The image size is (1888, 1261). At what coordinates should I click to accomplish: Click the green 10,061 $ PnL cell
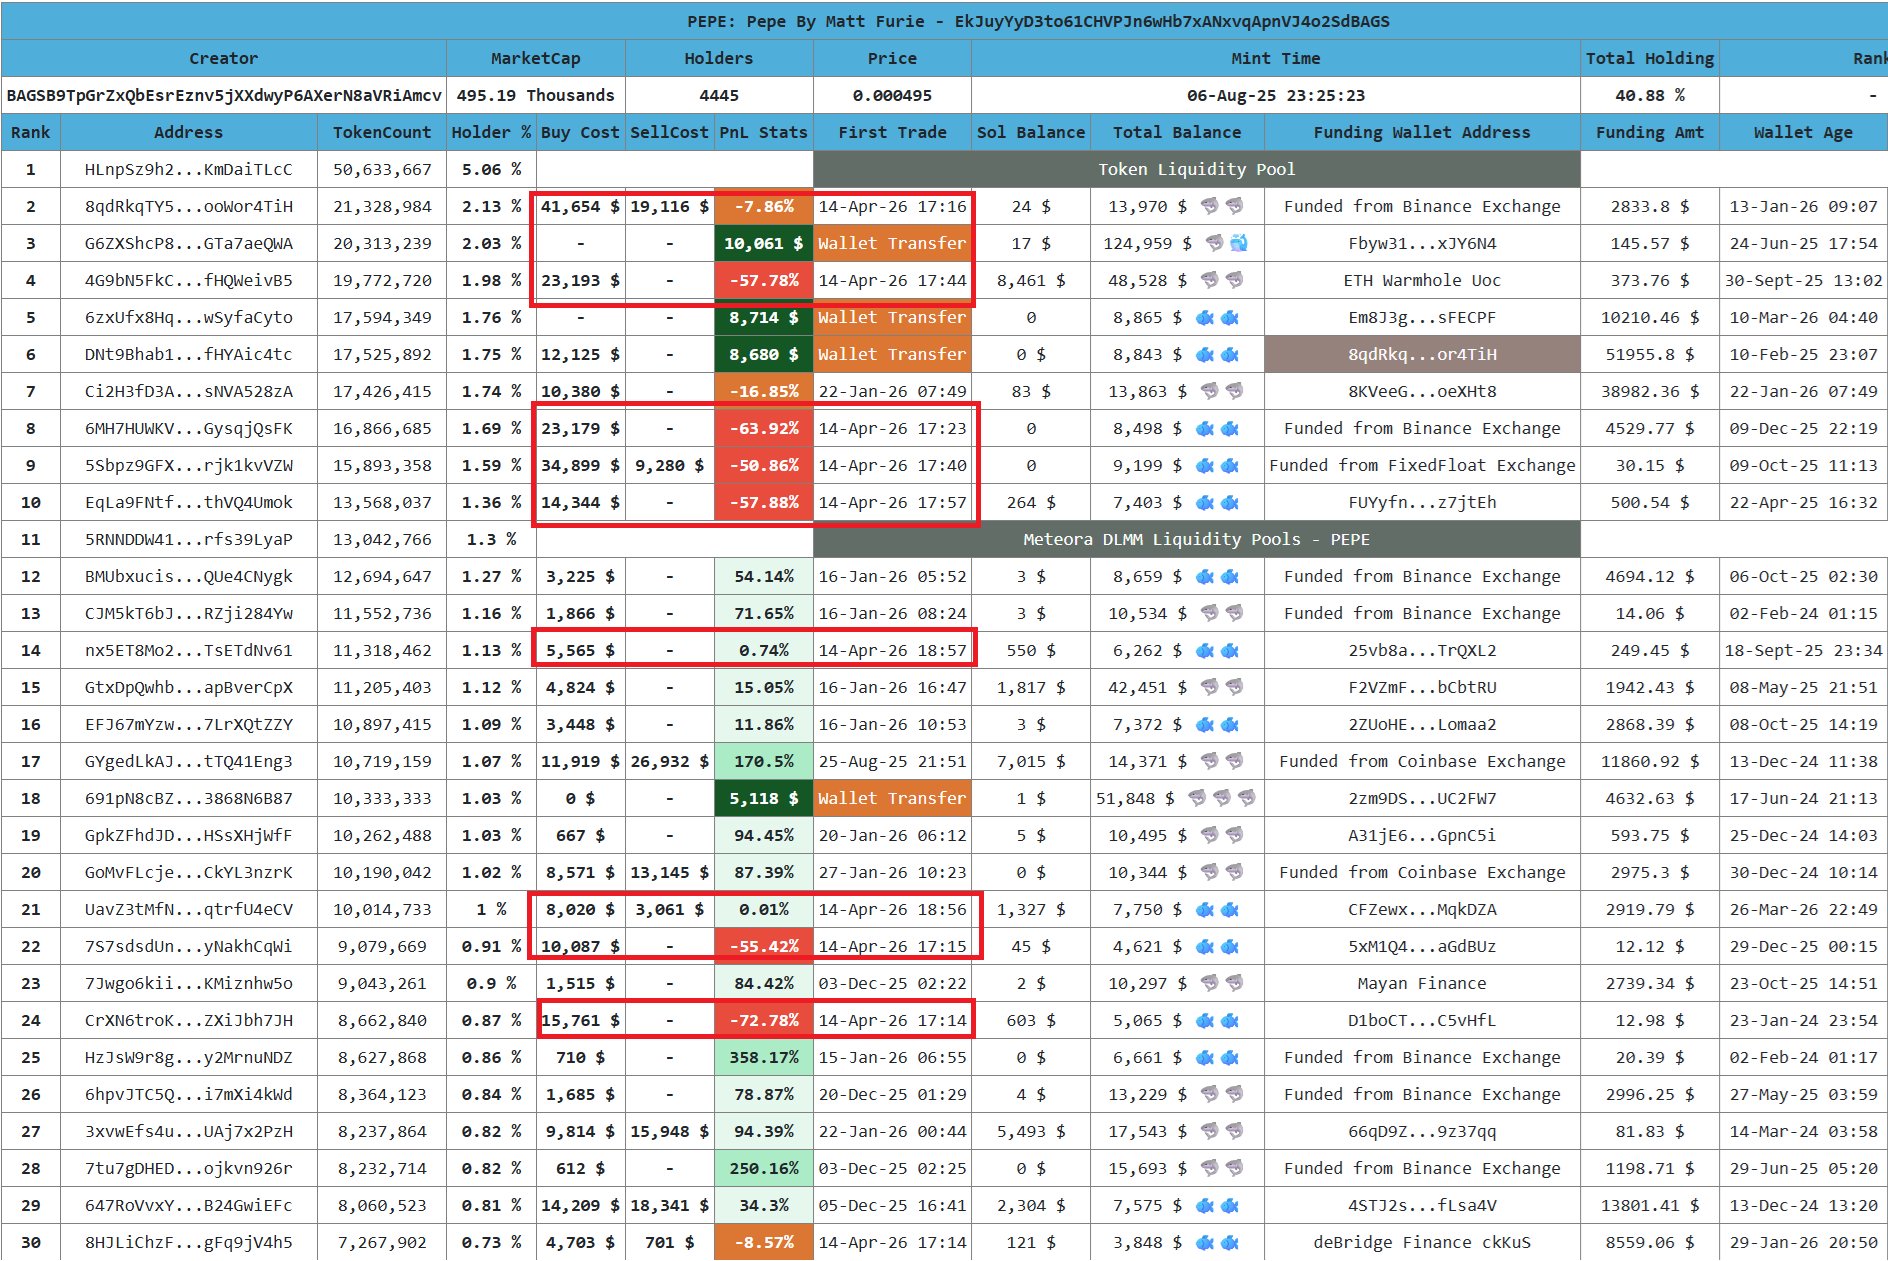click(763, 243)
